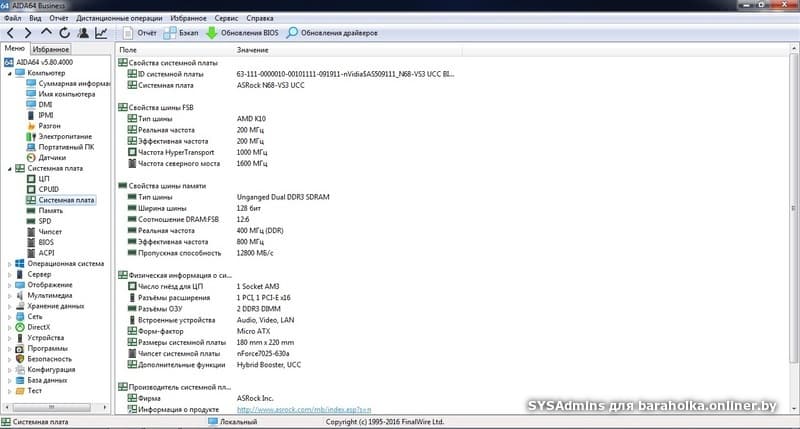Collapse the Компьютер tree node
The width and height of the screenshot is (800, 429).
point(9,73)
